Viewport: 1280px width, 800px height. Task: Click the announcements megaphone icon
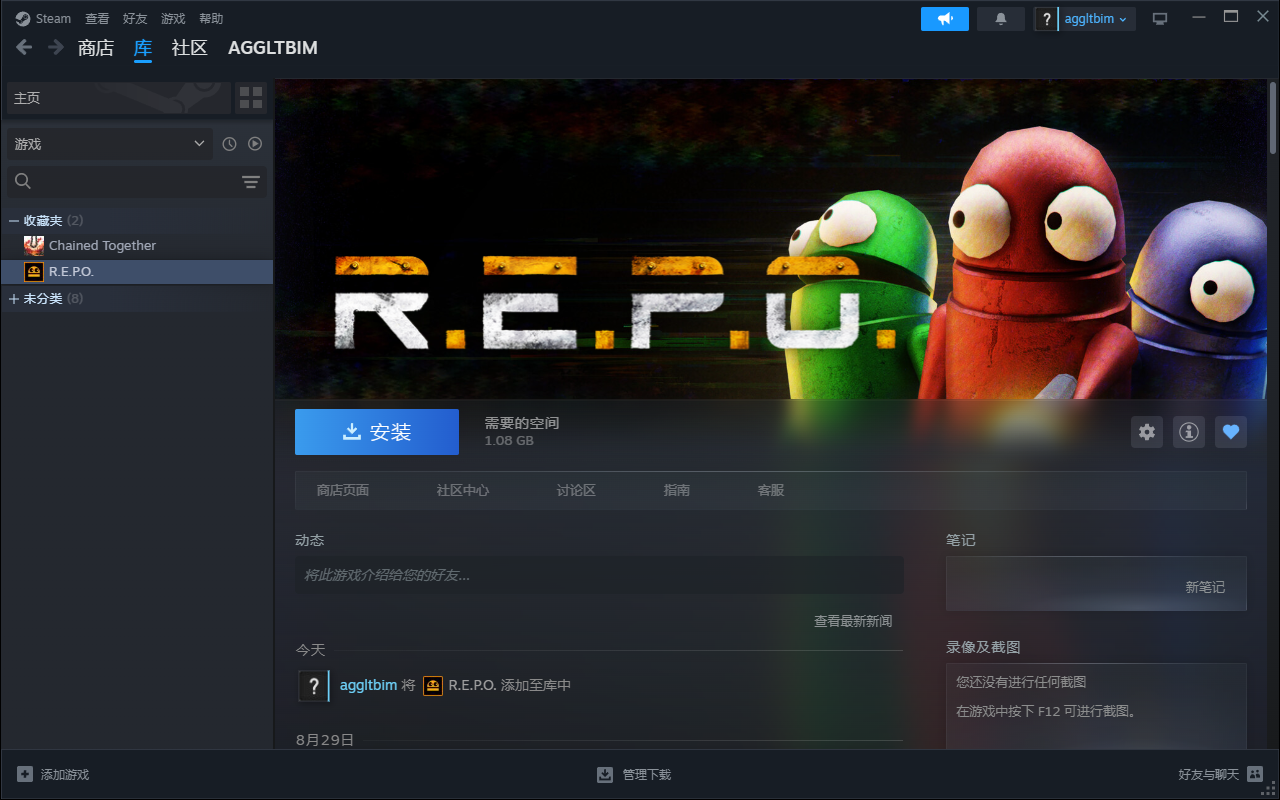click(944, 19)
